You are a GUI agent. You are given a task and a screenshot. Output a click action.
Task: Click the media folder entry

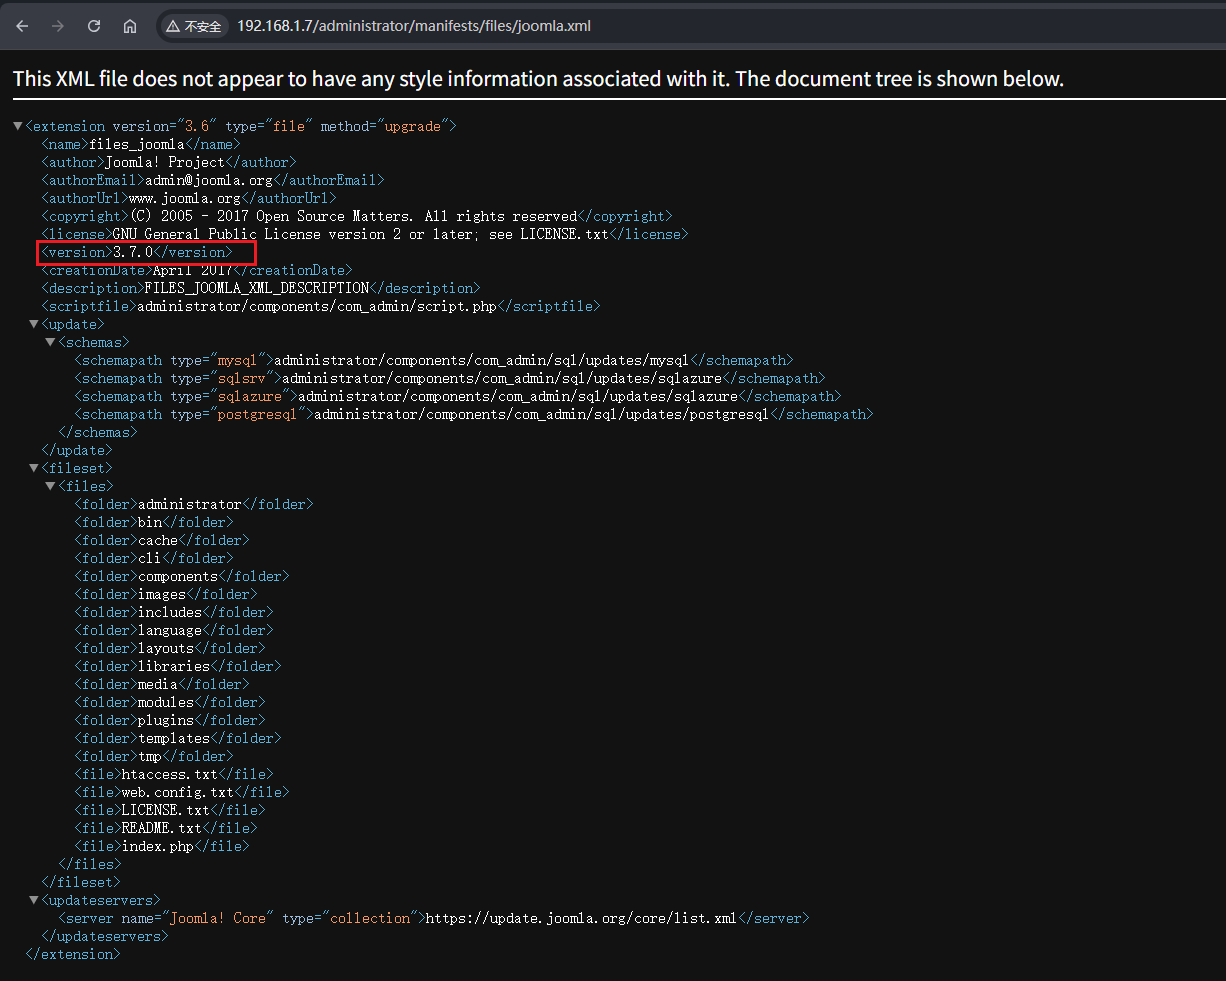pyautogui.click(x=161, y=684)
